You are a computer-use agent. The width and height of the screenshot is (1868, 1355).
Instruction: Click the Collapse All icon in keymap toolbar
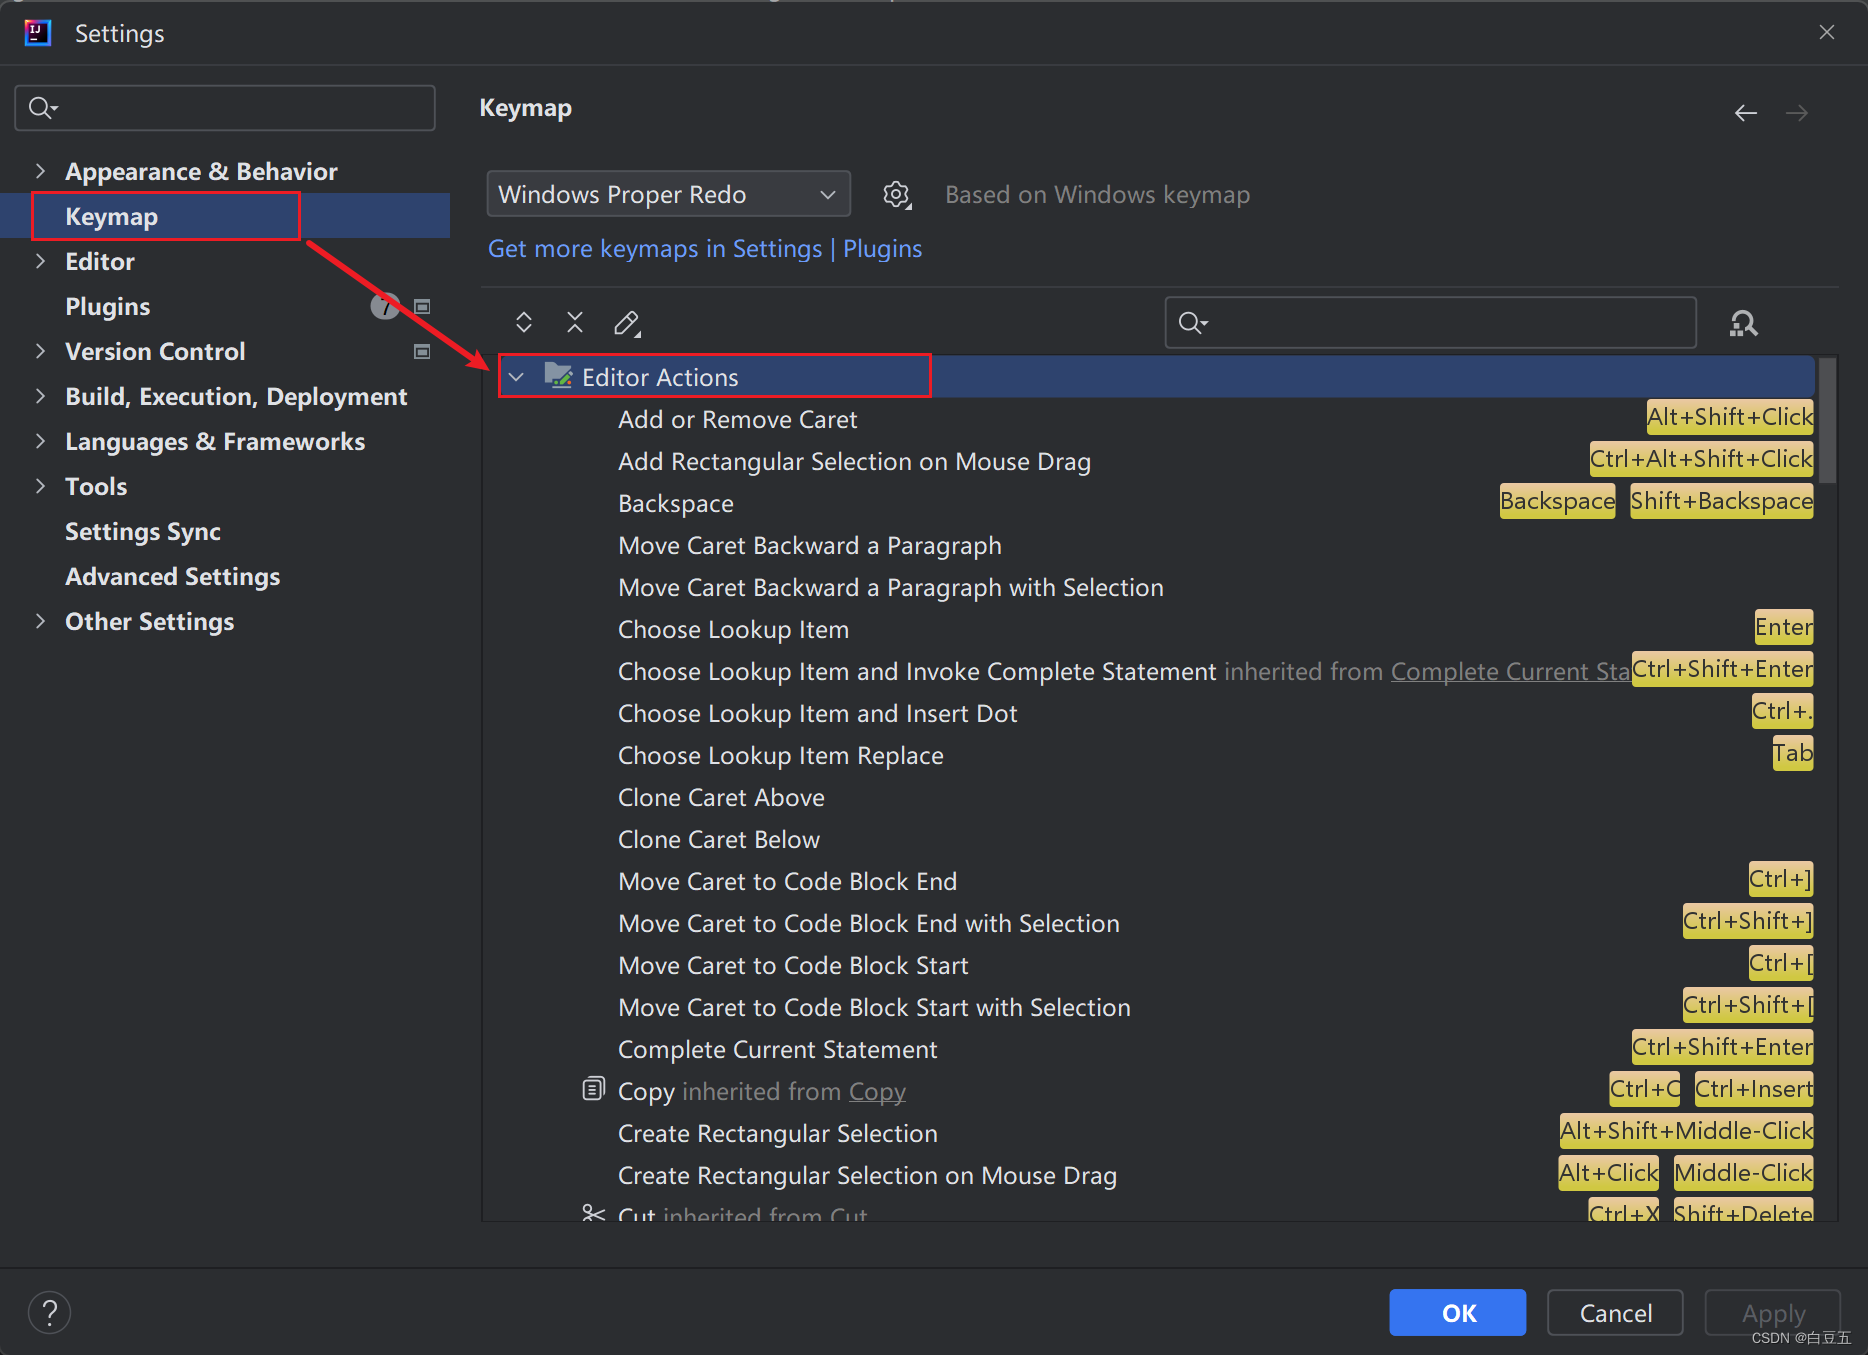click(575, 322)
